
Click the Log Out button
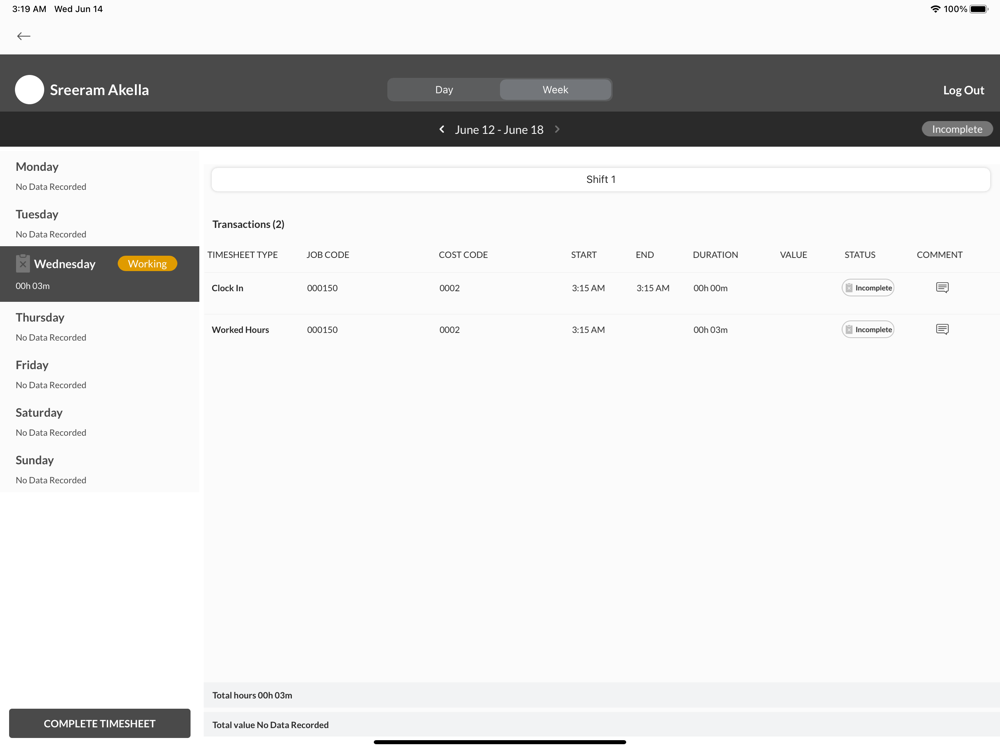963,90
